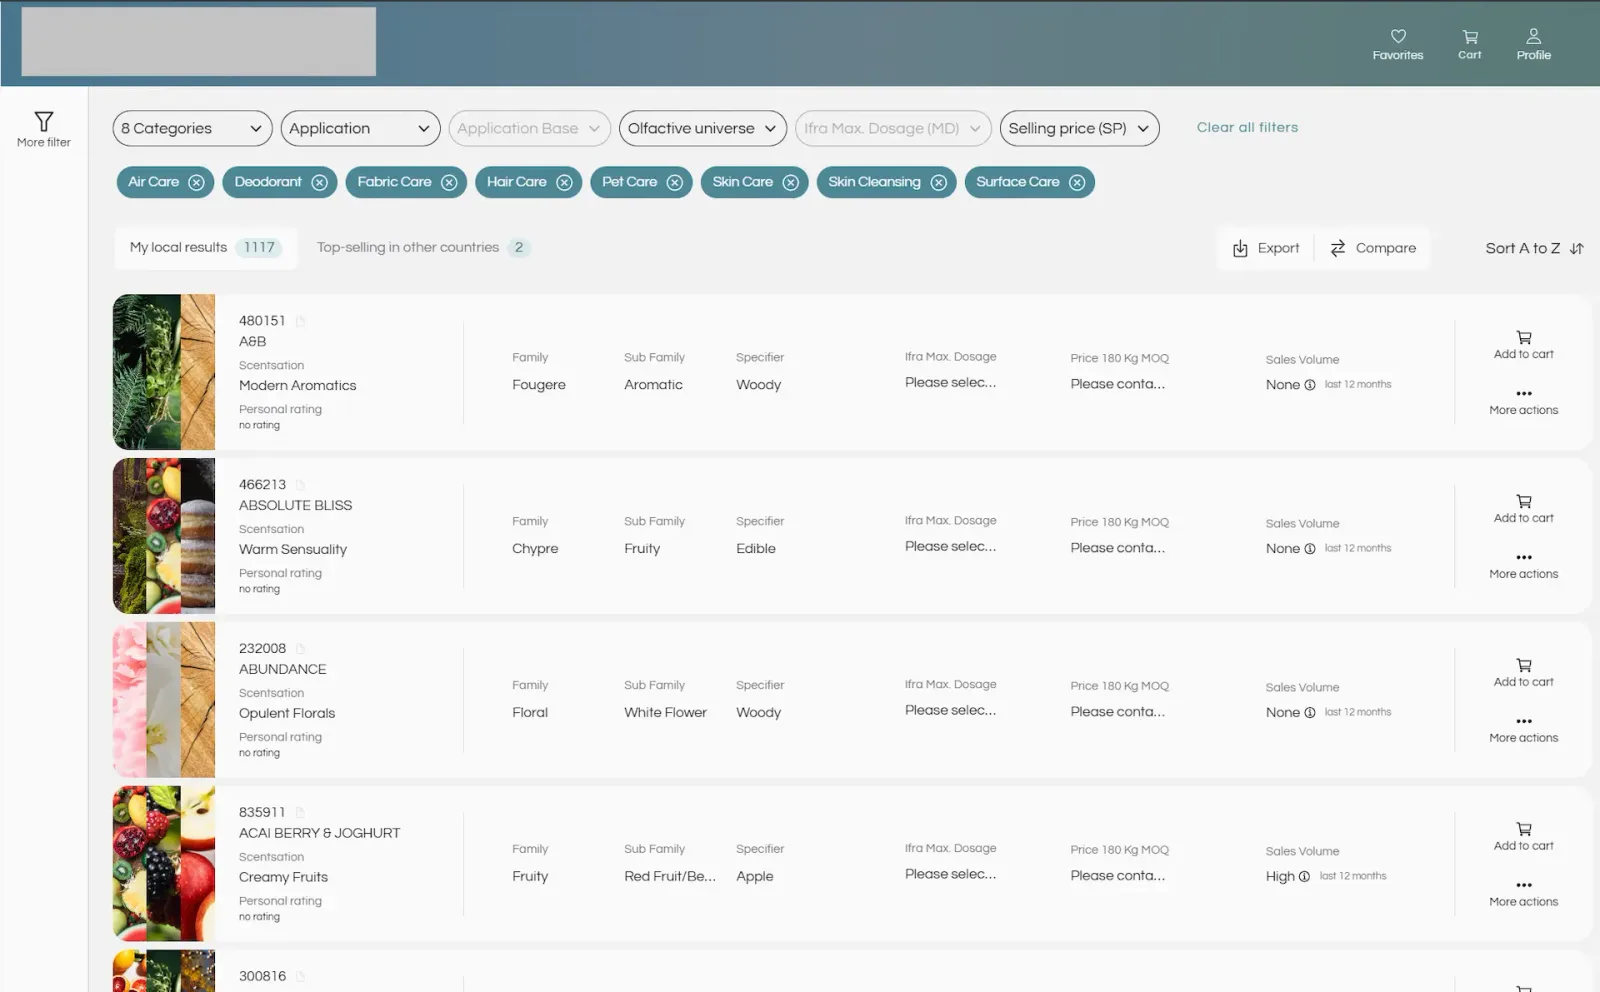Screen dimensions: 1600x992
Task: Open the Application Base dropdown
Action: pos(529,128)
